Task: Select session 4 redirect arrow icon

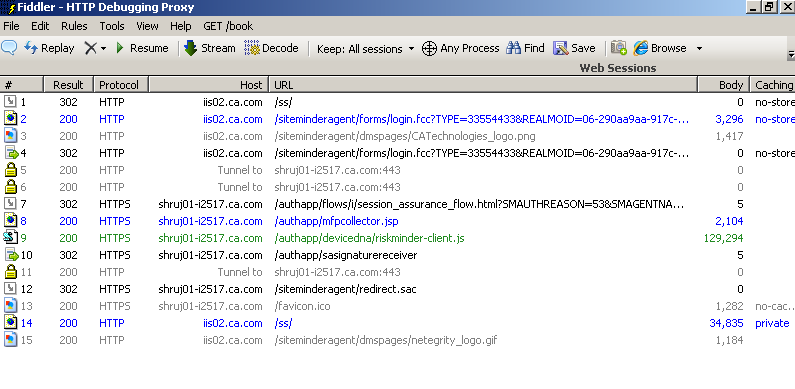Action: pyautogui.click(x=11, y=153)
